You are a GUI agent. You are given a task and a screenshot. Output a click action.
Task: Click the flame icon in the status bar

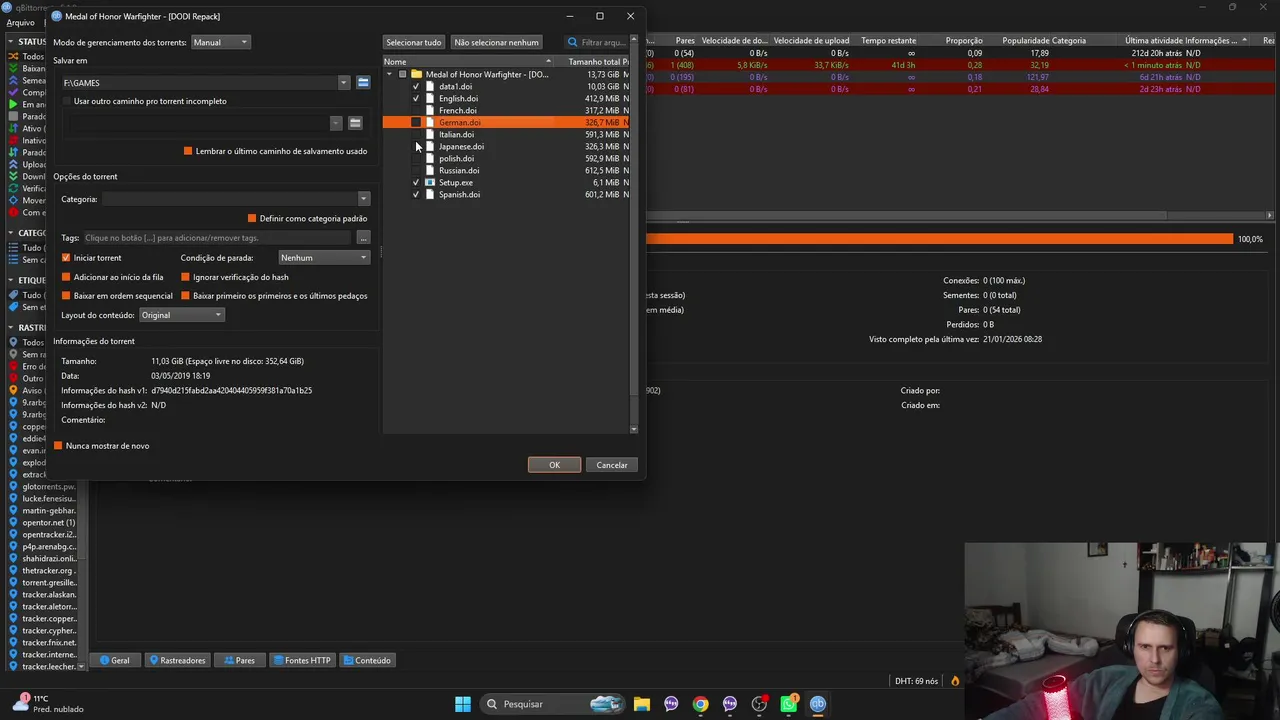(x=955, y=681)
